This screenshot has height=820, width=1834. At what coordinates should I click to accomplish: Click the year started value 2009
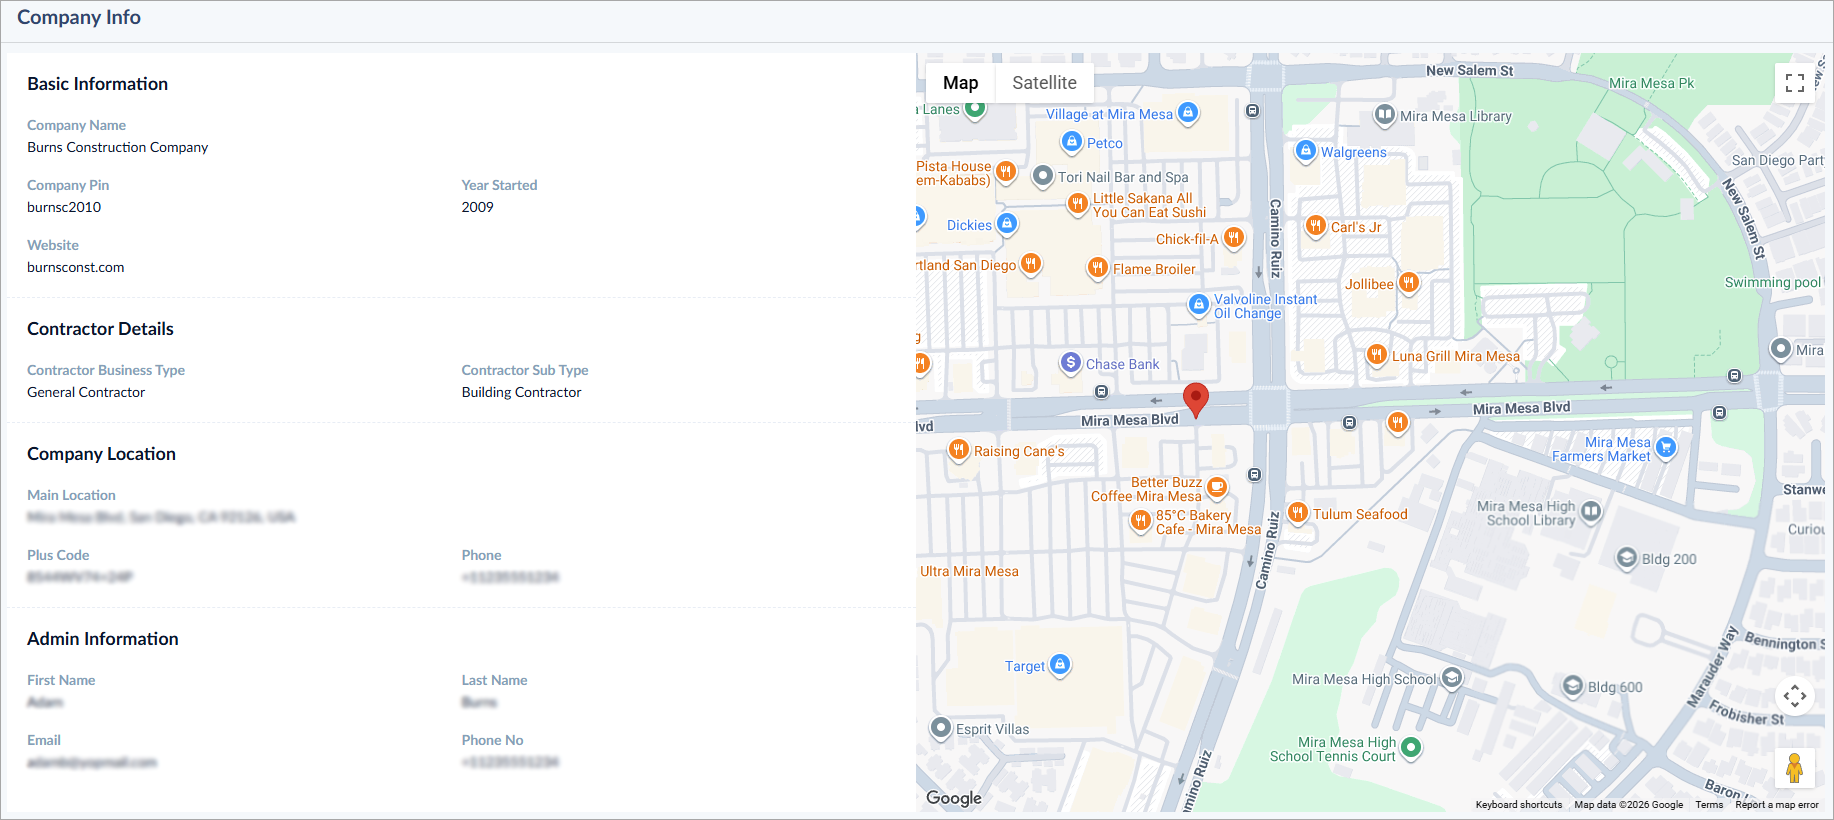tap(478, 207)
